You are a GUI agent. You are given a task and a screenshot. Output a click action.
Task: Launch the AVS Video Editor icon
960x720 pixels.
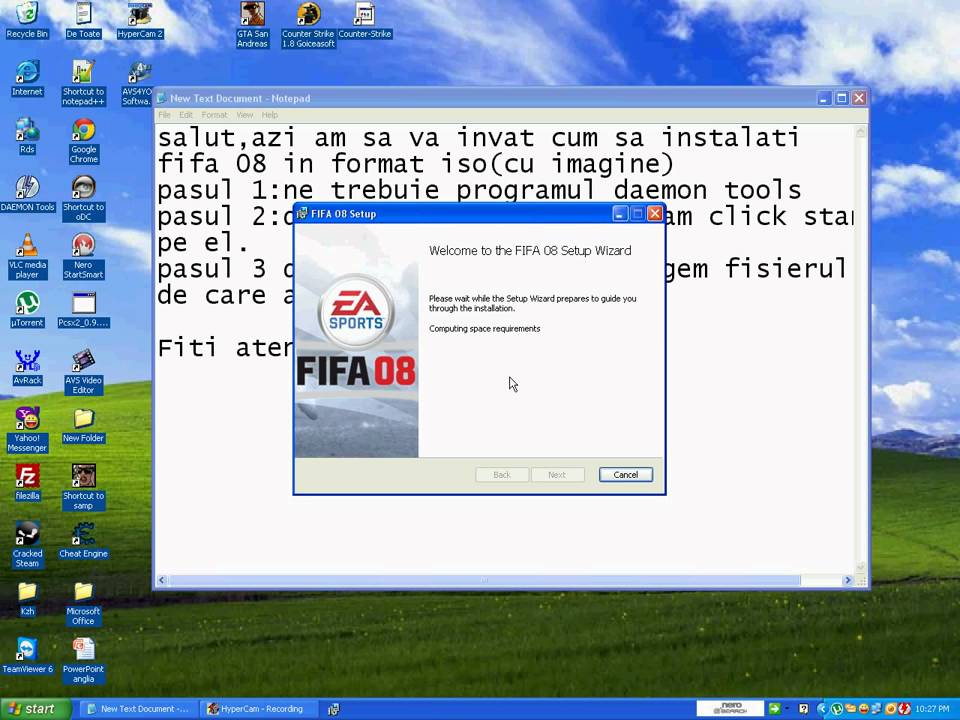[83, 372]
